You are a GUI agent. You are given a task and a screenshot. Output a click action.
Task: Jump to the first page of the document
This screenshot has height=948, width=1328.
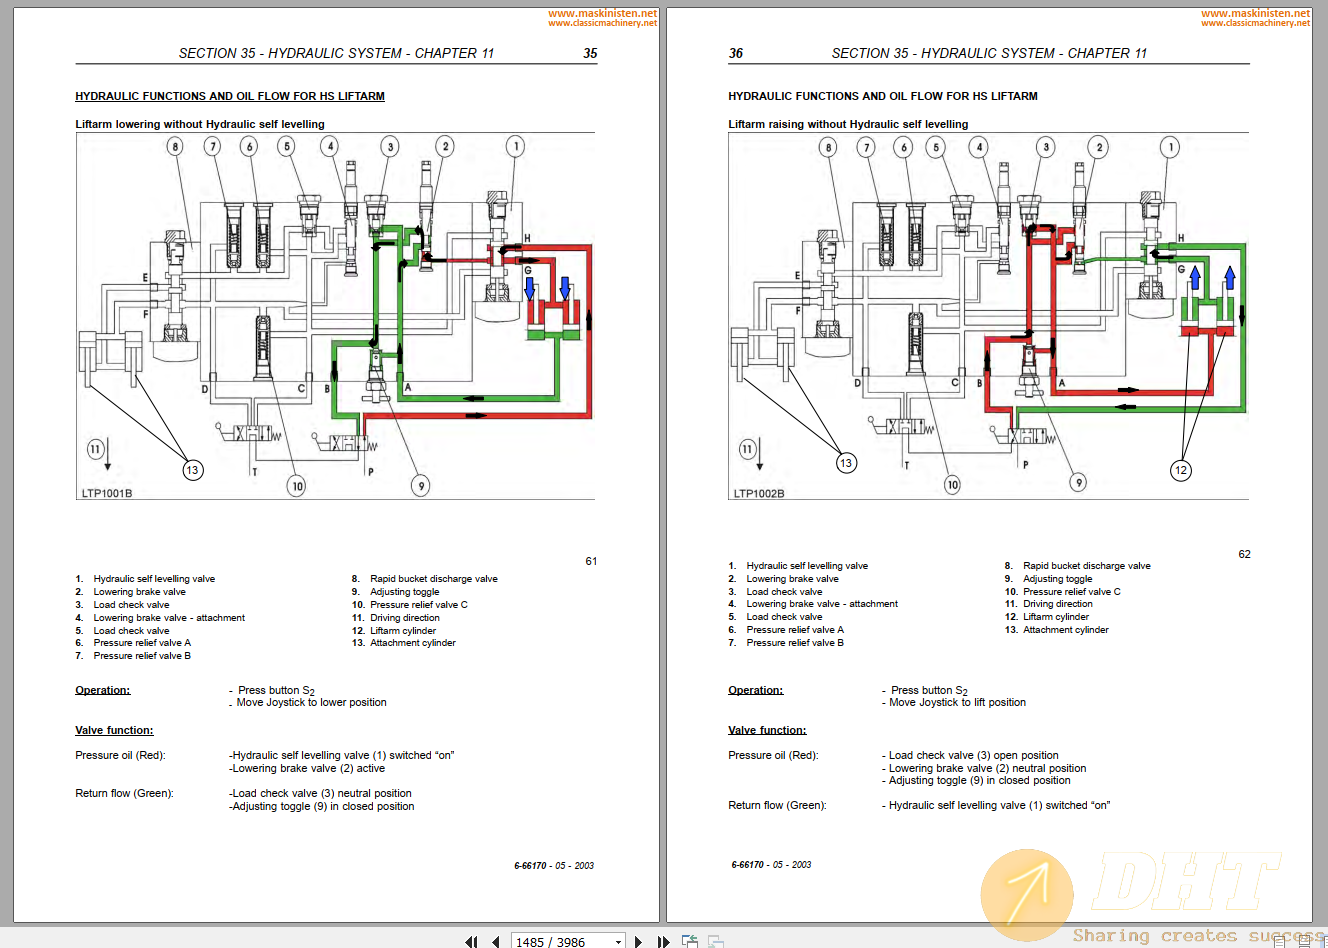point(472,942)
